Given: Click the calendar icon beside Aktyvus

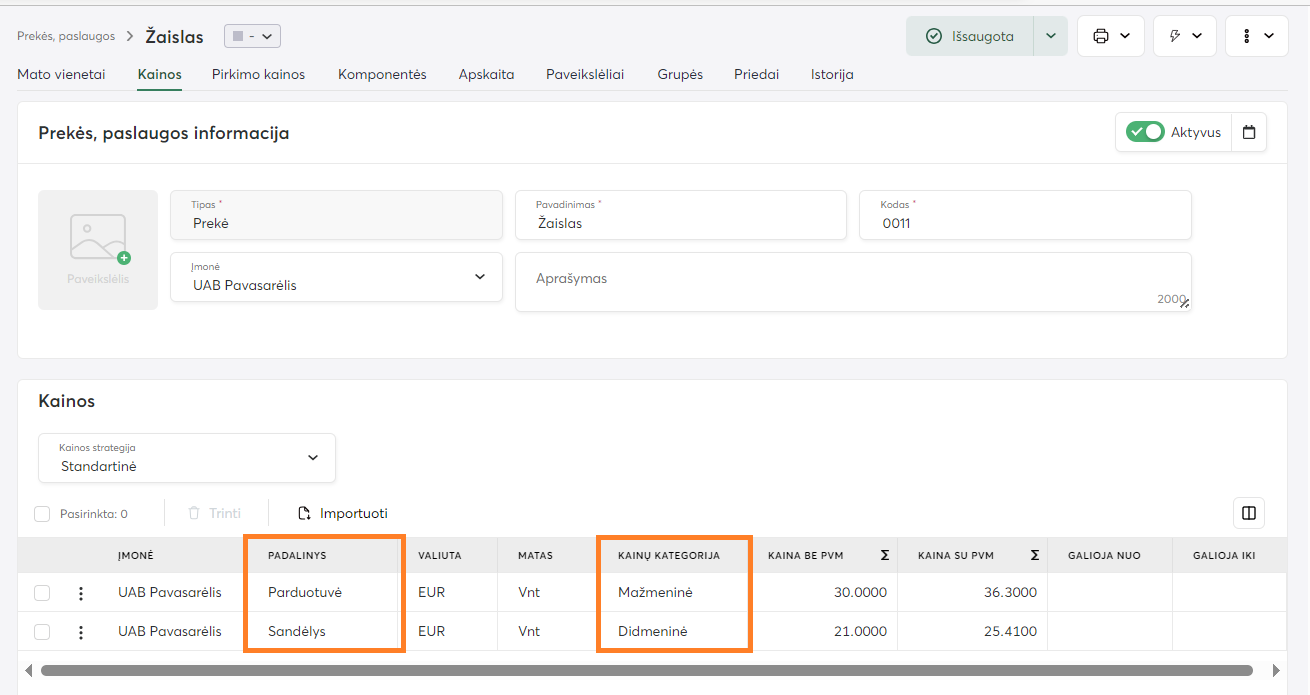Looking at the screenshot, I should (x=1249, y=132).
